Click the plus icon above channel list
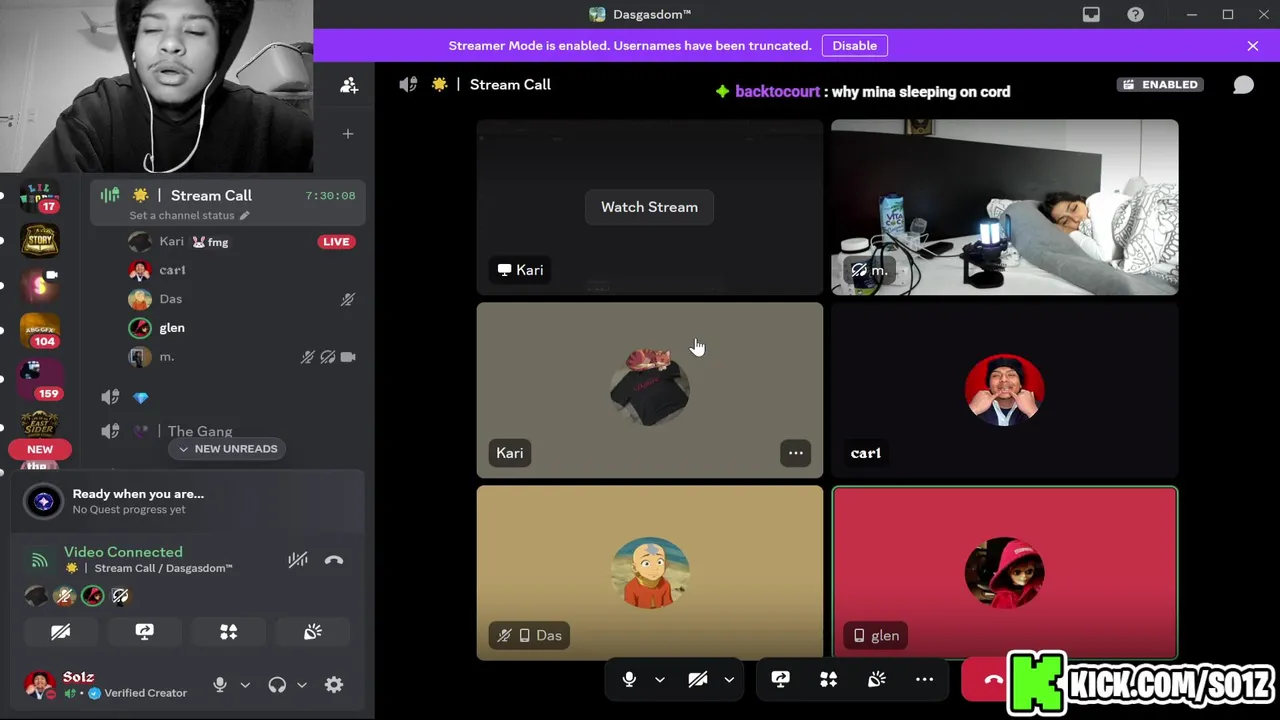The image size is (1280, 720). pyautogui.click(x=348, y=133)
